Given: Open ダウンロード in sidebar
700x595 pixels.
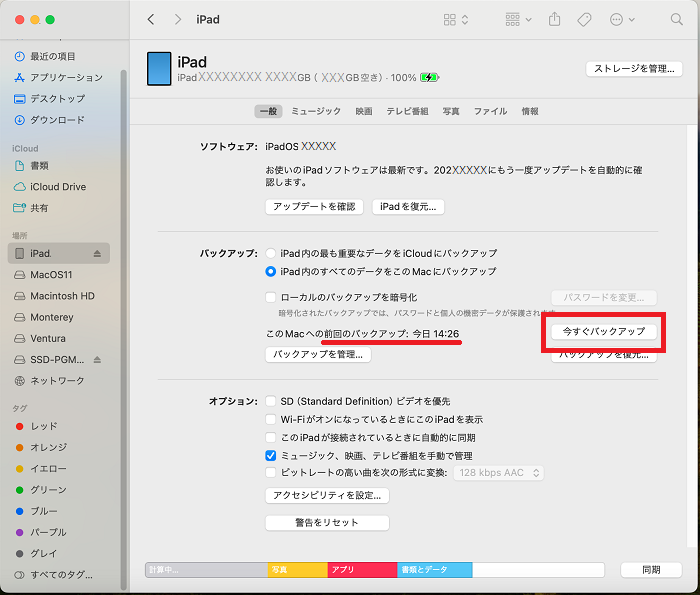Looking at the screenshot, I should pos(49,120).
